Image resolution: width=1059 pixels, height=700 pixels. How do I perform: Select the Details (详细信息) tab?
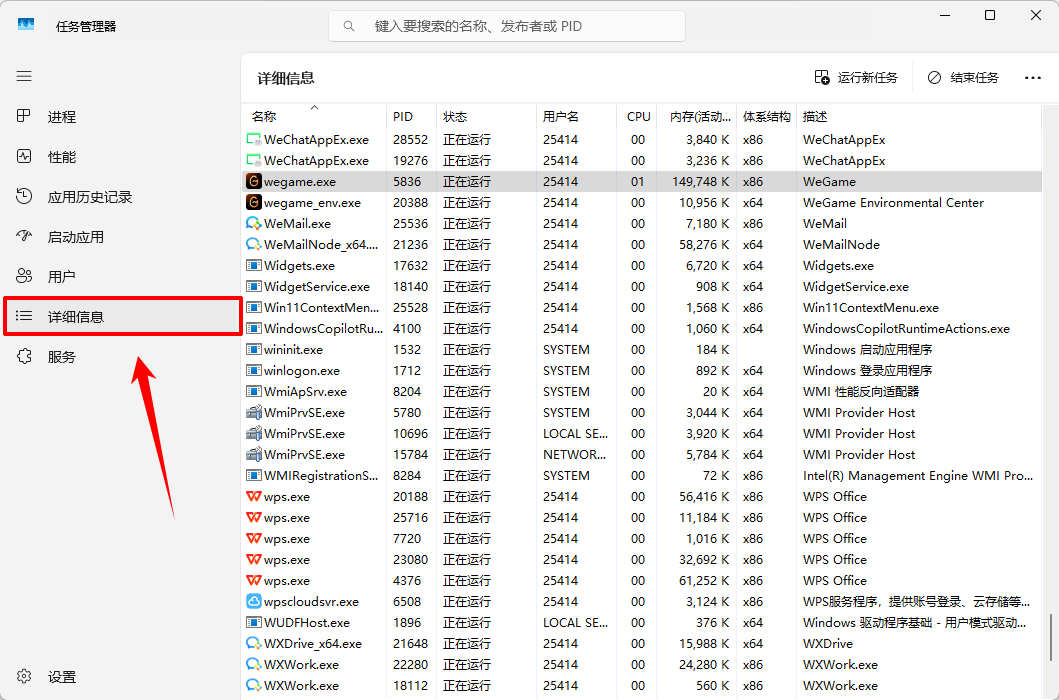pos(122,316)
